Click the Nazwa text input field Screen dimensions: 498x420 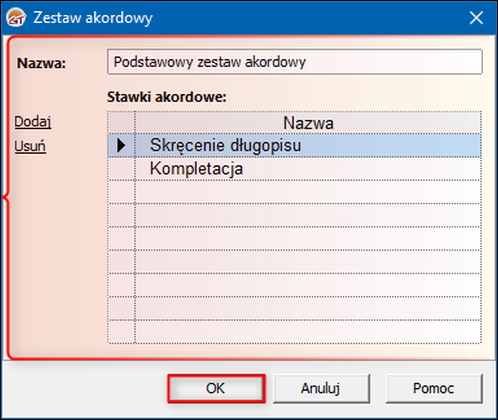pos(295,62)
